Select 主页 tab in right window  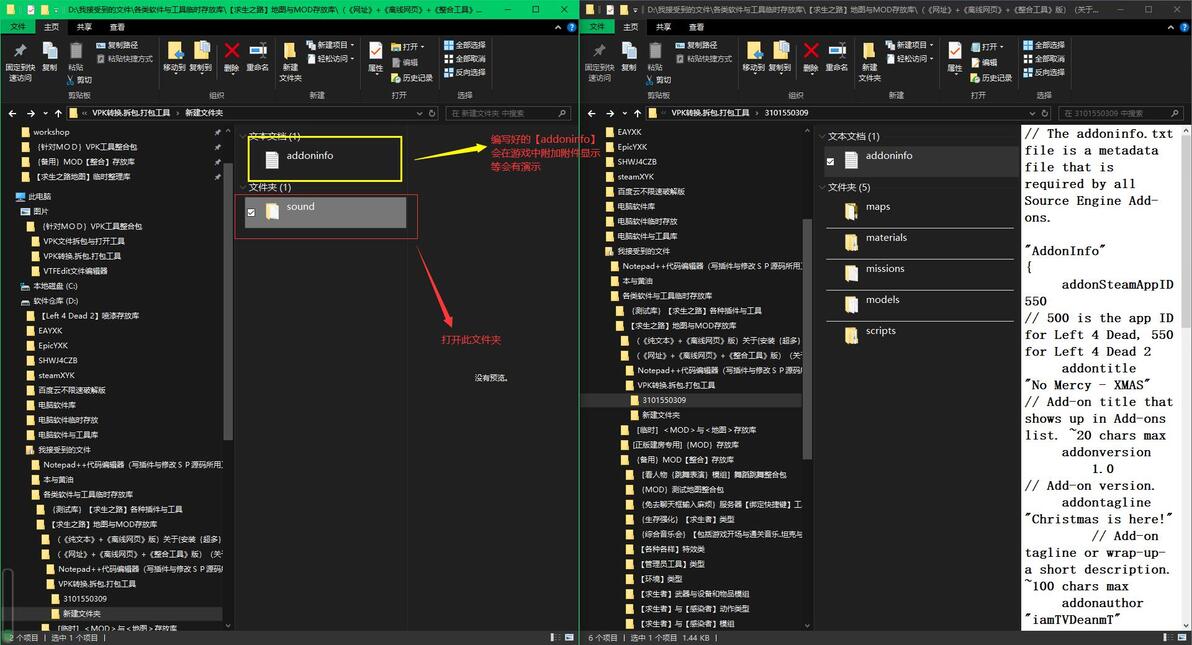(x=631, y=27)
